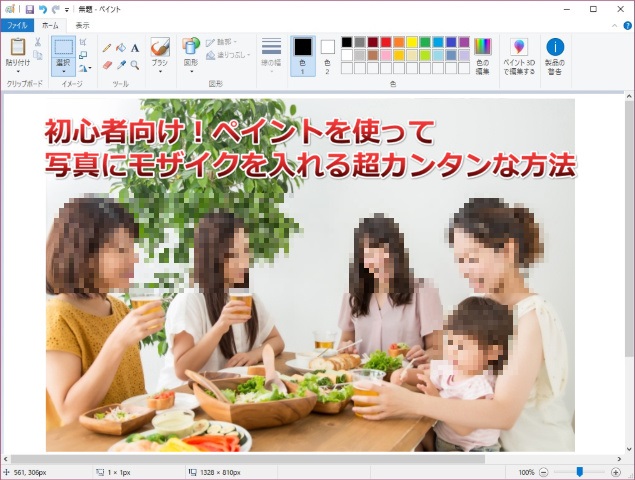Select the Magnifier tool
This screenshot has height=480, width=635.
[135, 65]
